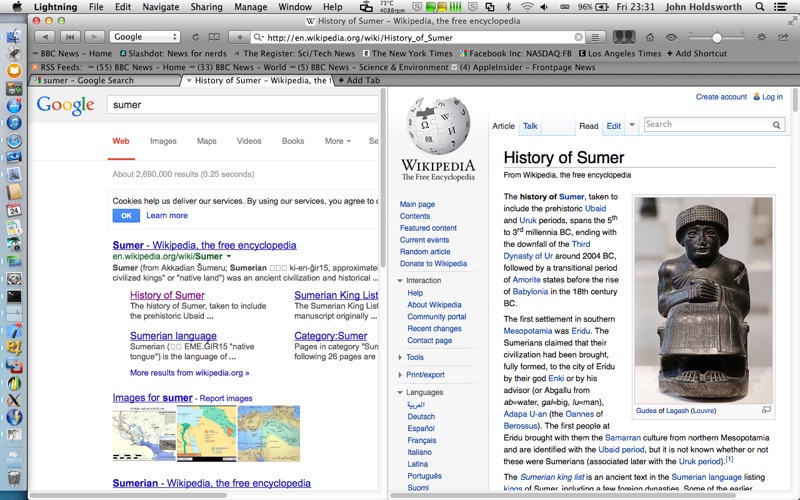
Task: Select the Deutsch language link
Action: 421,416
